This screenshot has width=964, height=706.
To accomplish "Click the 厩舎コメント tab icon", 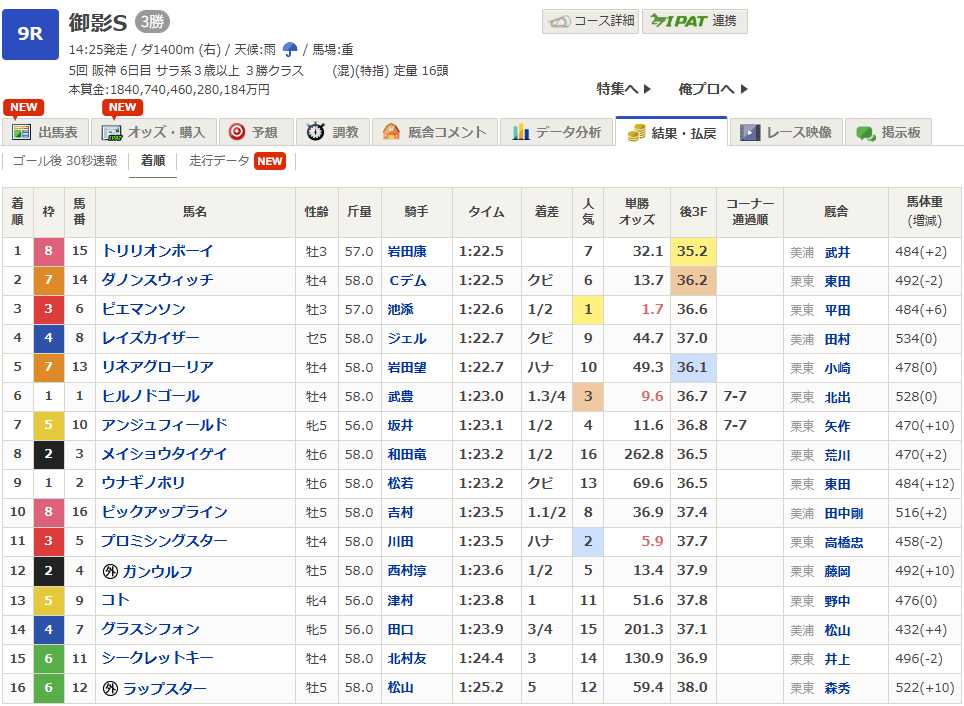I will (x=391, y=132).
